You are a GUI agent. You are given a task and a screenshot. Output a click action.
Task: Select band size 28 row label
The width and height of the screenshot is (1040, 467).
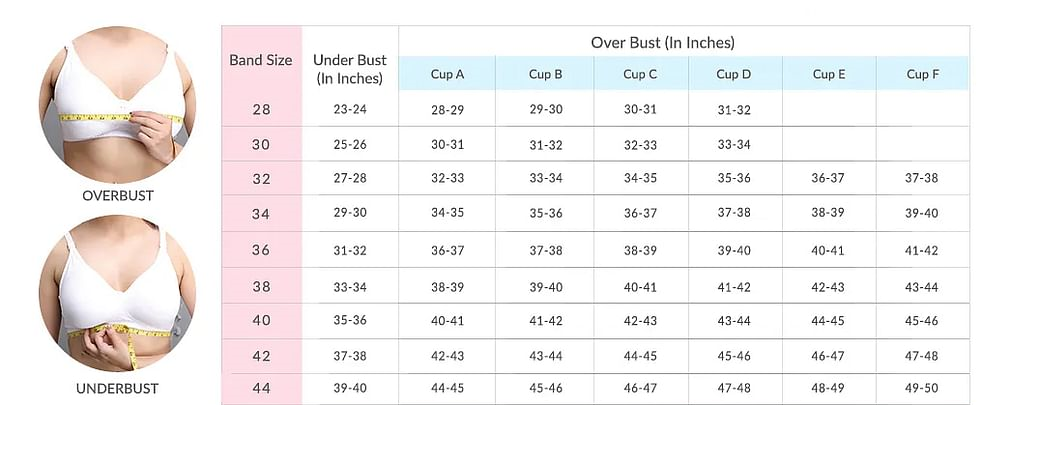tap(261, 109)
